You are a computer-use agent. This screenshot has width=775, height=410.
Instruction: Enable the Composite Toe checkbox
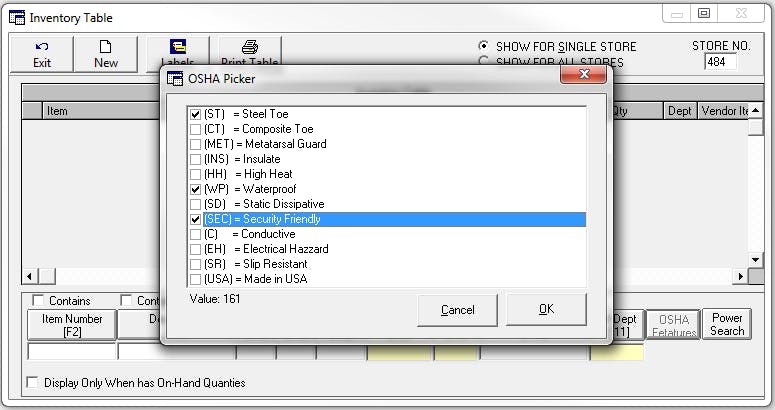click(x=195, y=129)
